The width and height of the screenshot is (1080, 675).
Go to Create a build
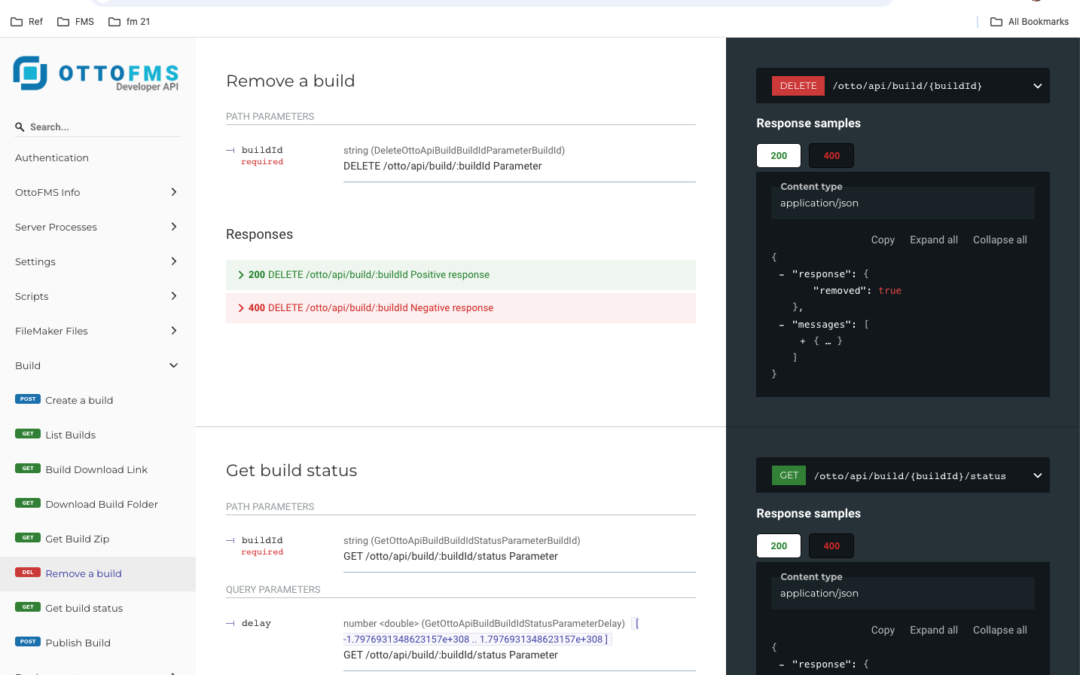pyautogui.click(x=79, y=400)
